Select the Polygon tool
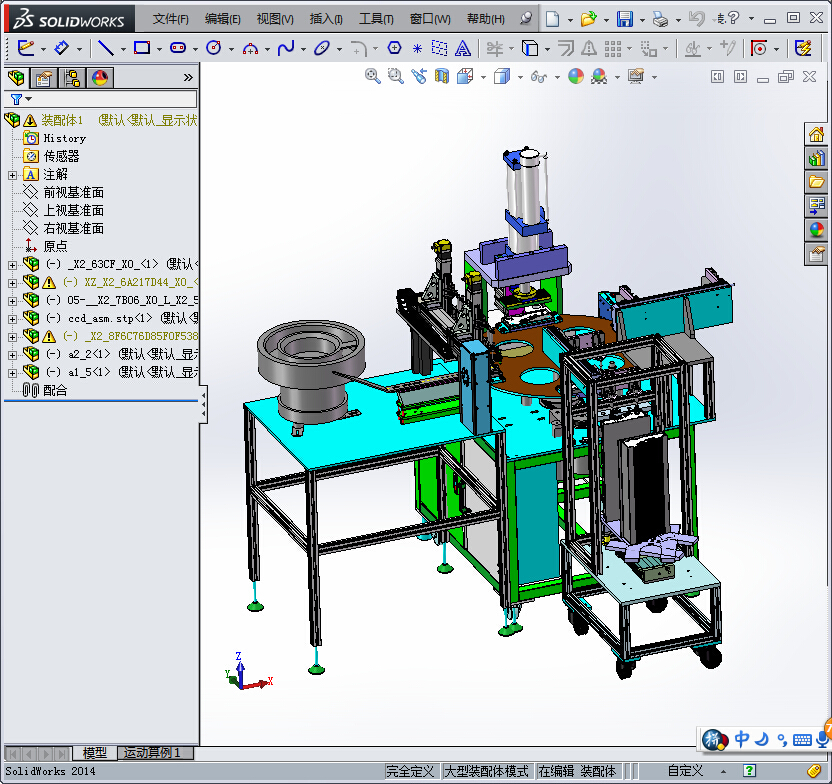Viewport: 832px width, 784px height. pos(394,48)
